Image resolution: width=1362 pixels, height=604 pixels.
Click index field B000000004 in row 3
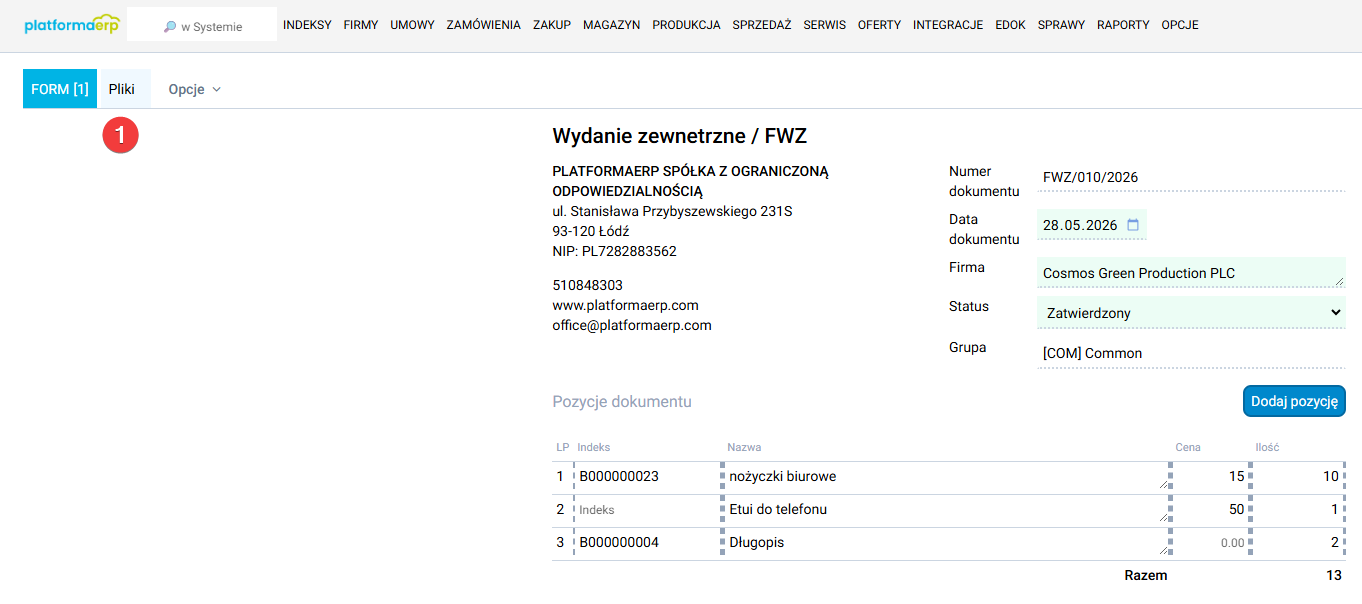click(646, 543)
